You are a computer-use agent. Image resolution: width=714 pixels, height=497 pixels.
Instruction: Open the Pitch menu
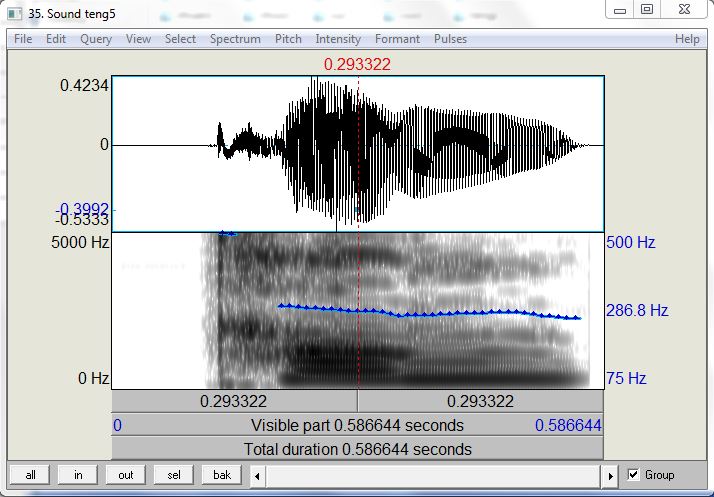coord(288,39)
